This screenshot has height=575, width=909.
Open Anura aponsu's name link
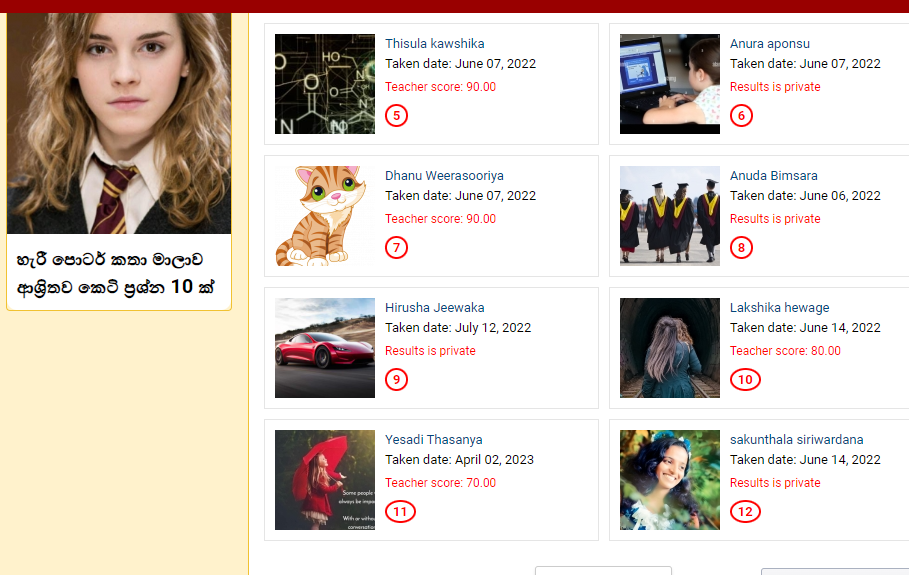(x=770, y=43)
